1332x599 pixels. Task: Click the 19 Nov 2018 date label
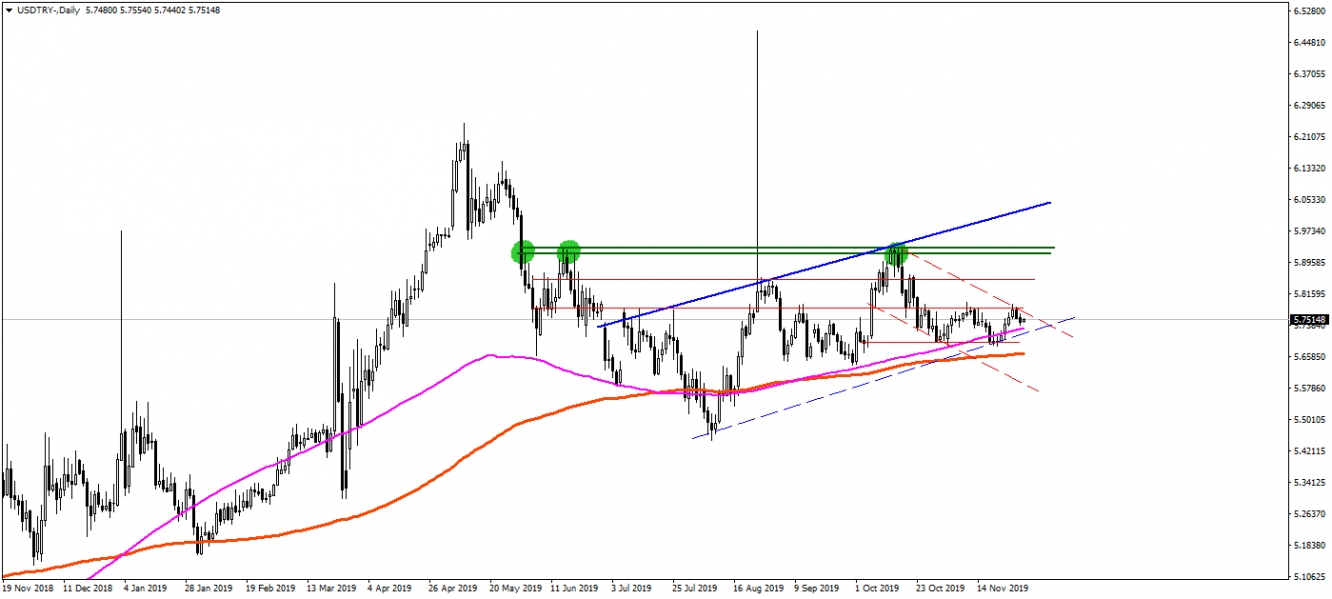click(28, 589)
